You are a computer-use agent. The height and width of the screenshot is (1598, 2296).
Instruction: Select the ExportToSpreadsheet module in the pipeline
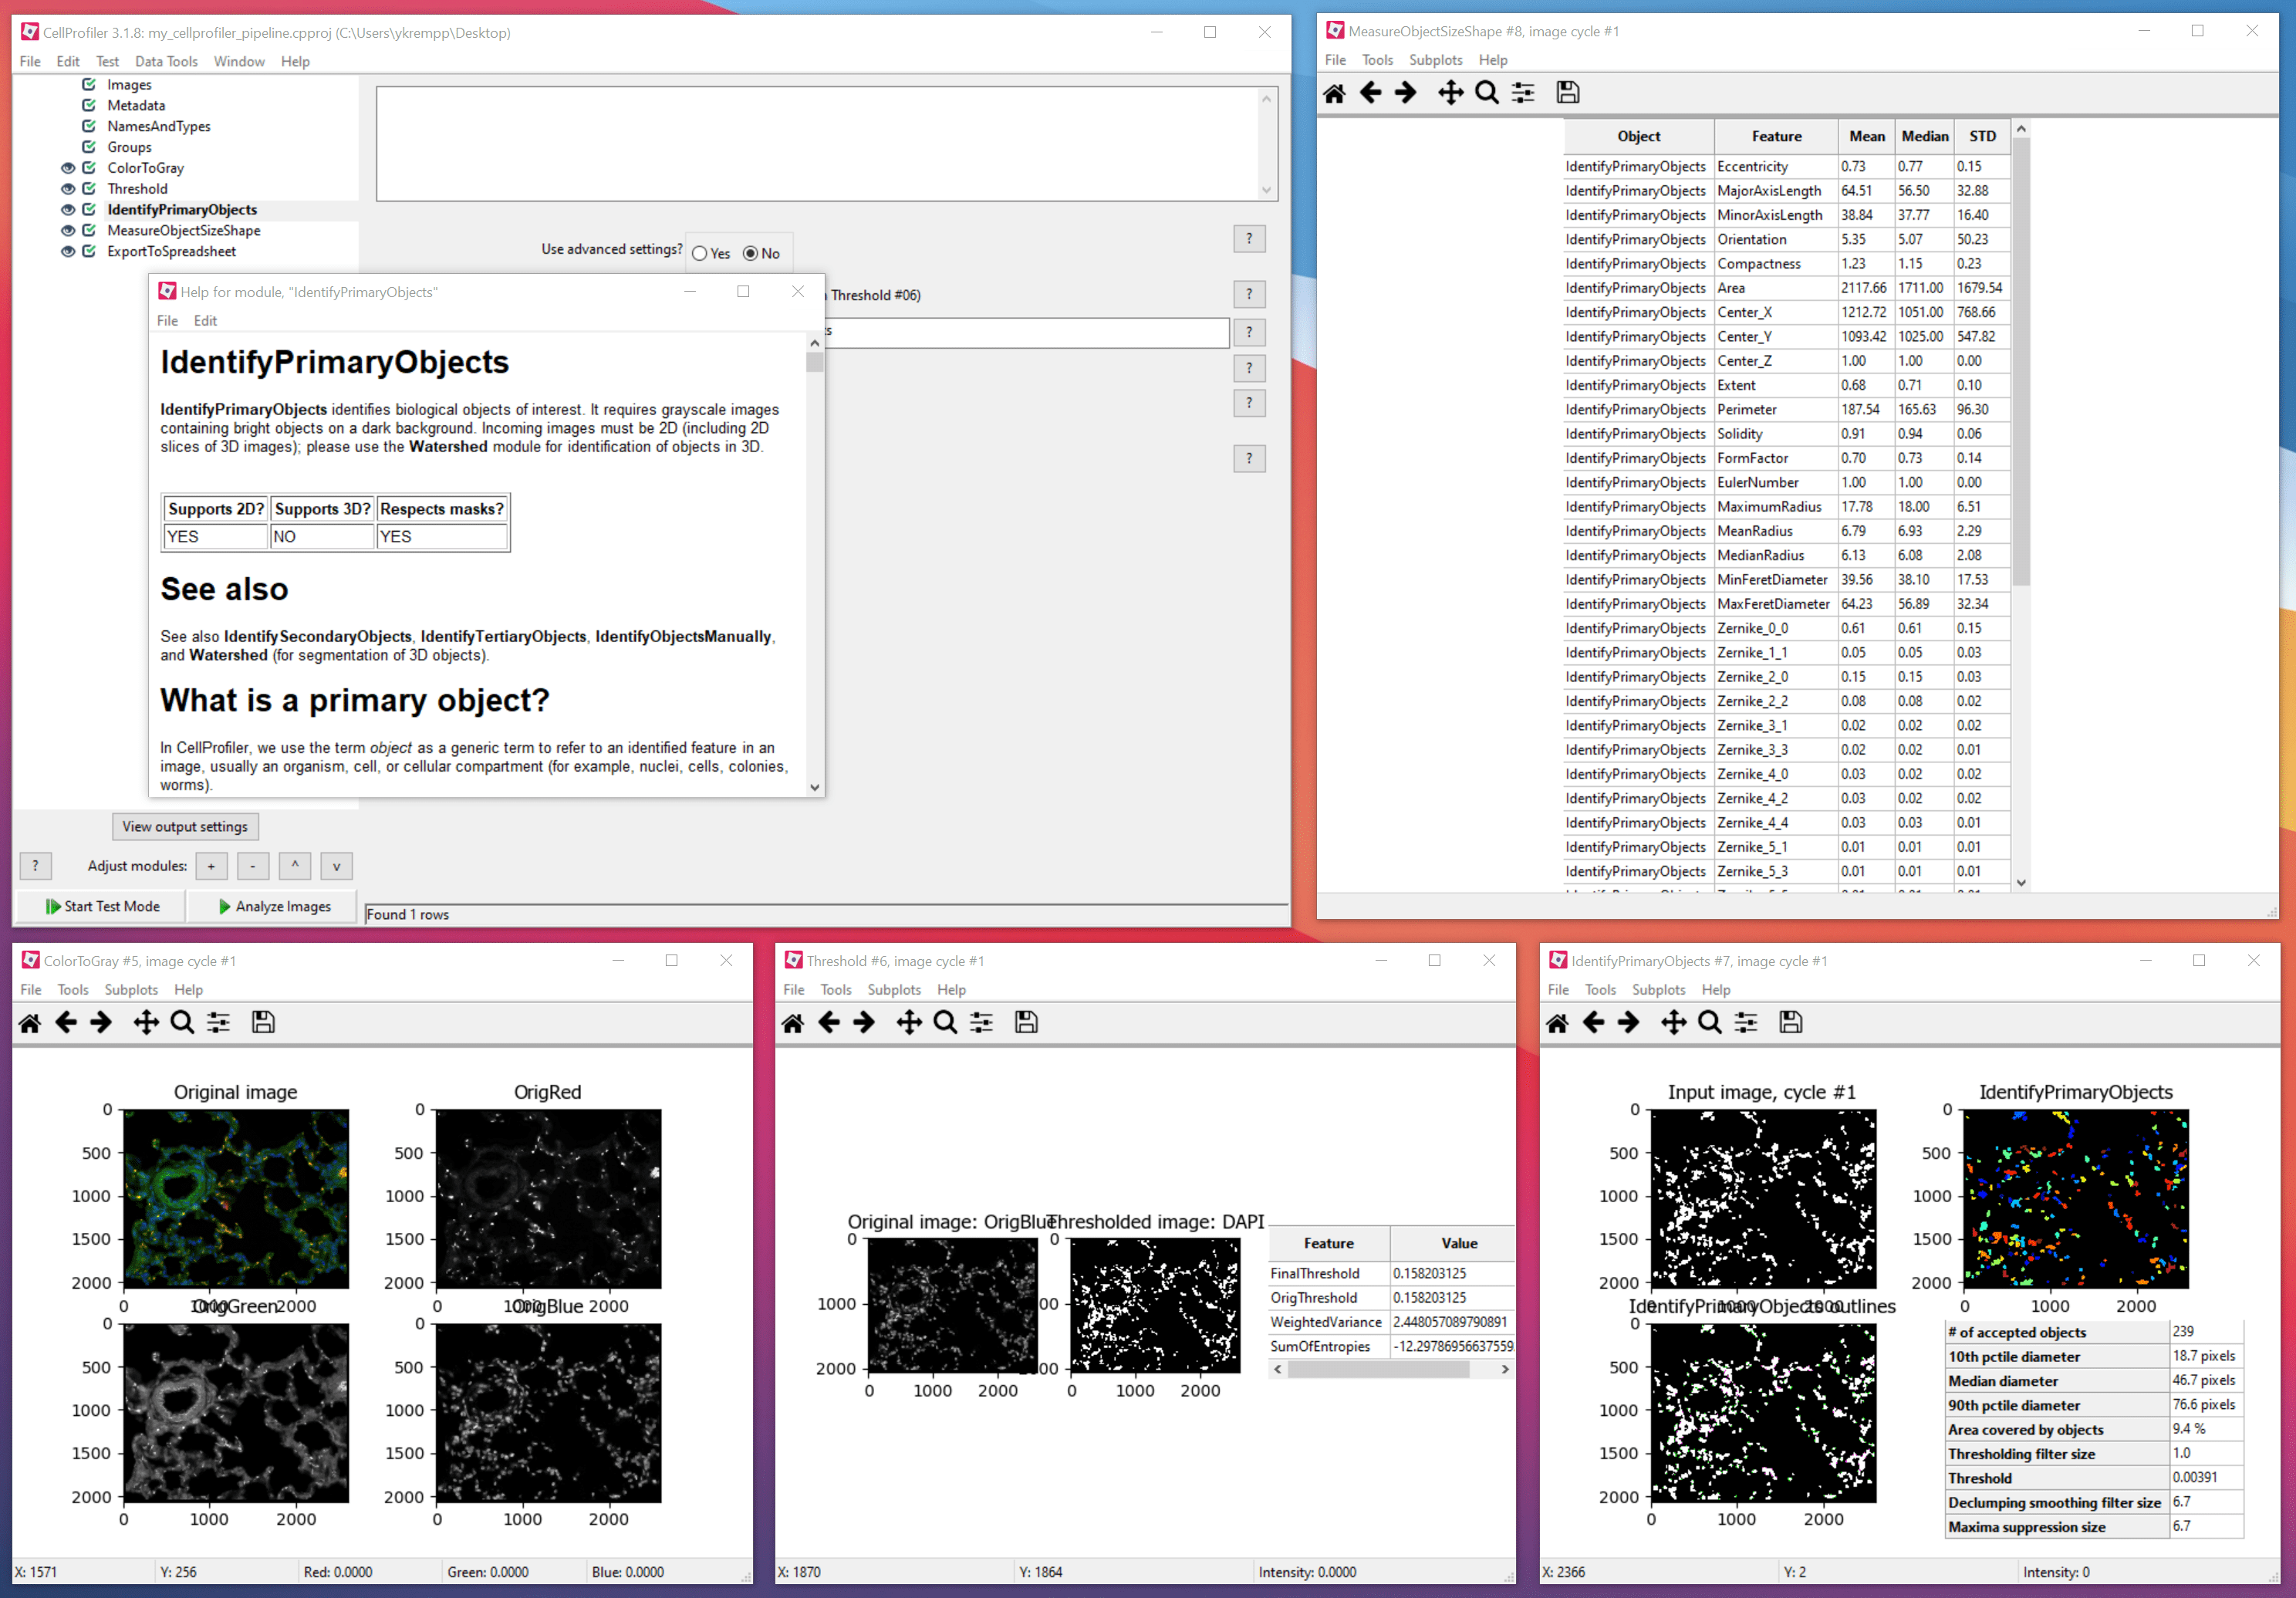tap(171, 252)
